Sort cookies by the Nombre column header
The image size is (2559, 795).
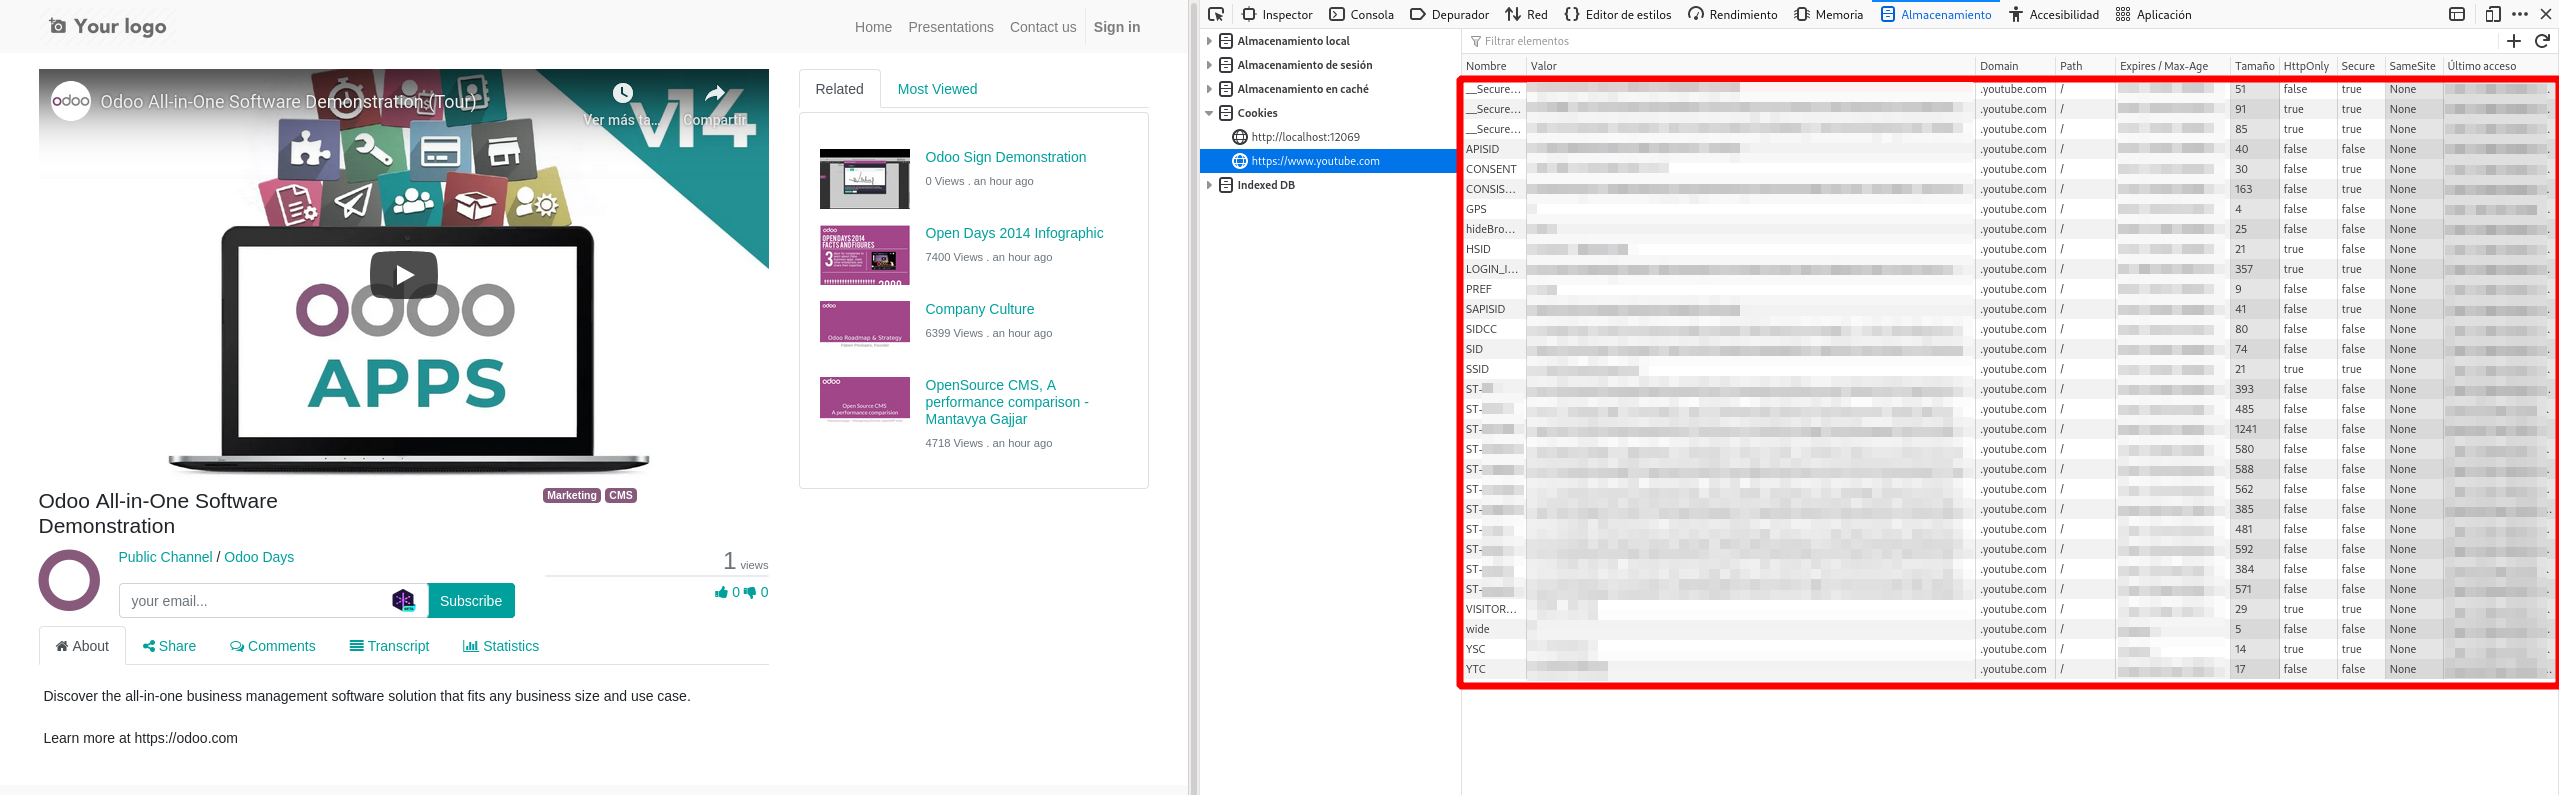[x=1494, y=66]
